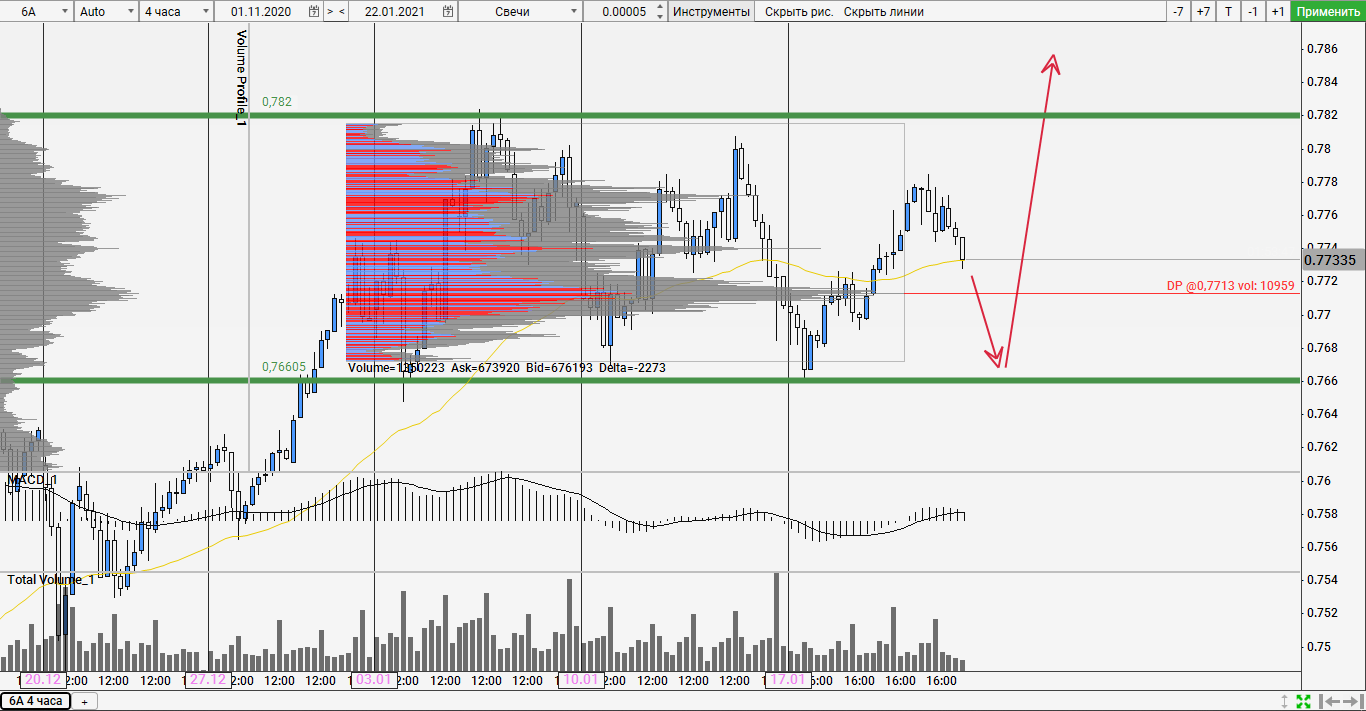Toggle 'Скрыть линии' to hide lines
Viewport: 1366px width, 711px height.
(883, 12)
